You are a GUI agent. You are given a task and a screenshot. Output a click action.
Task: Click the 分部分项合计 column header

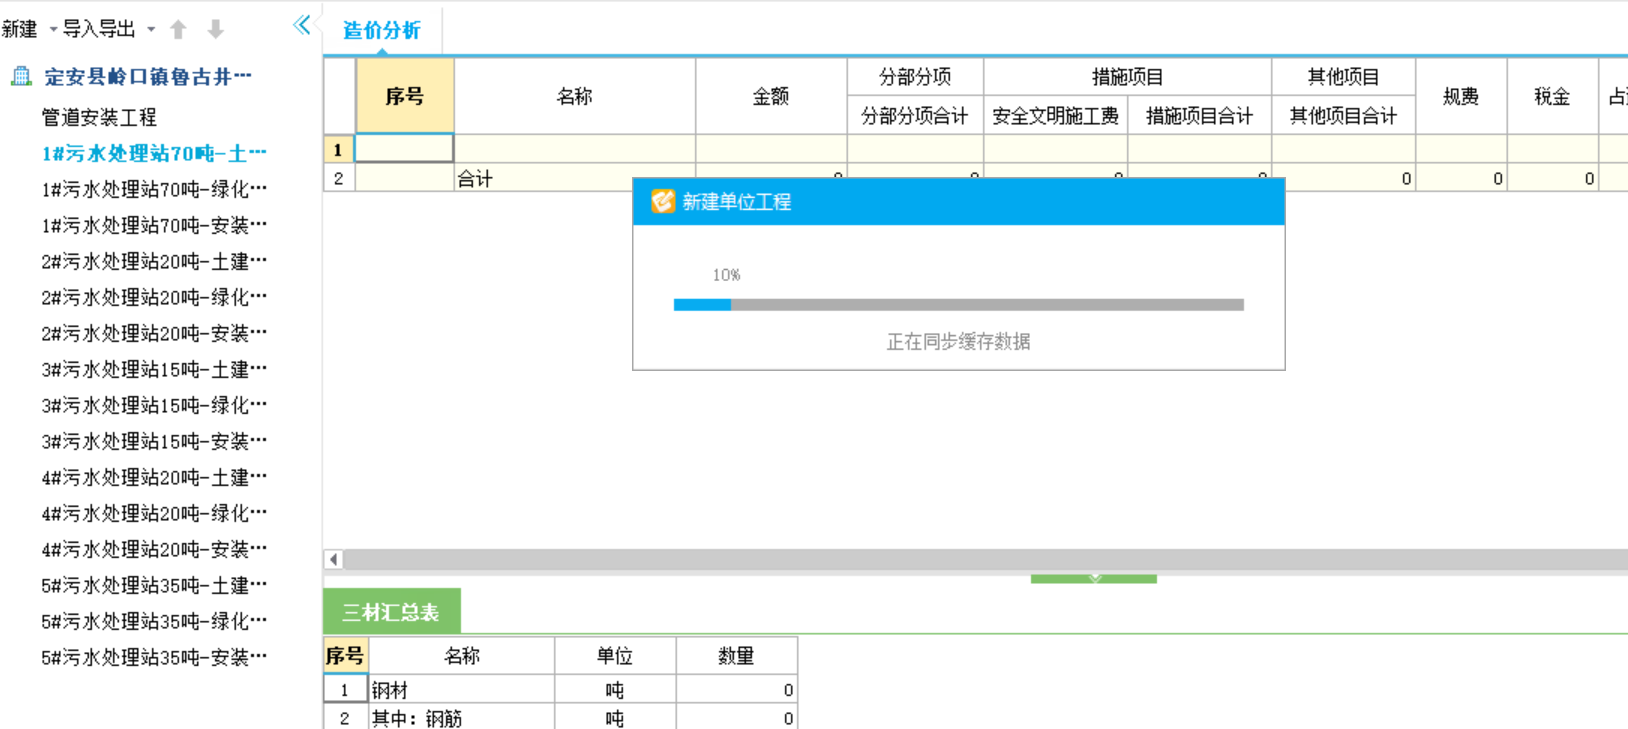pos(915,116)
